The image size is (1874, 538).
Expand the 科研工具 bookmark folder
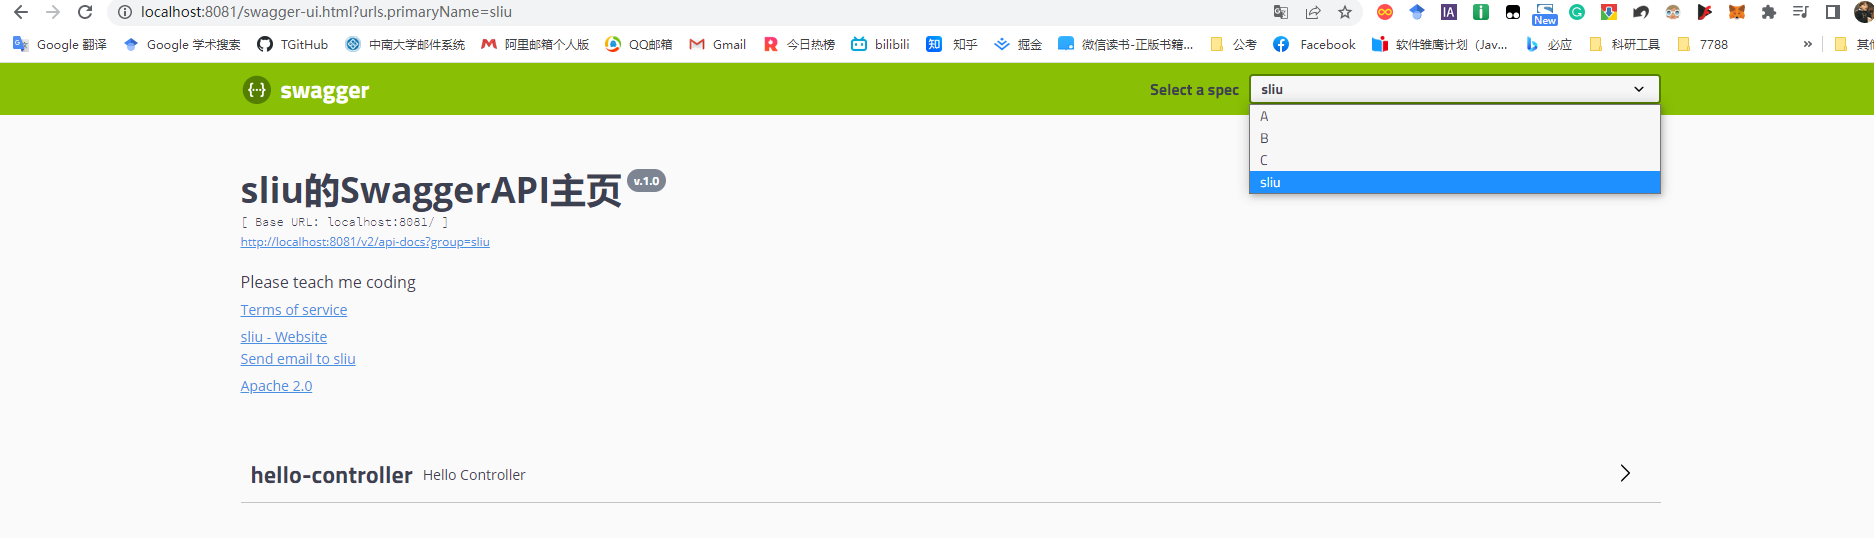(x=1624, y=44)
